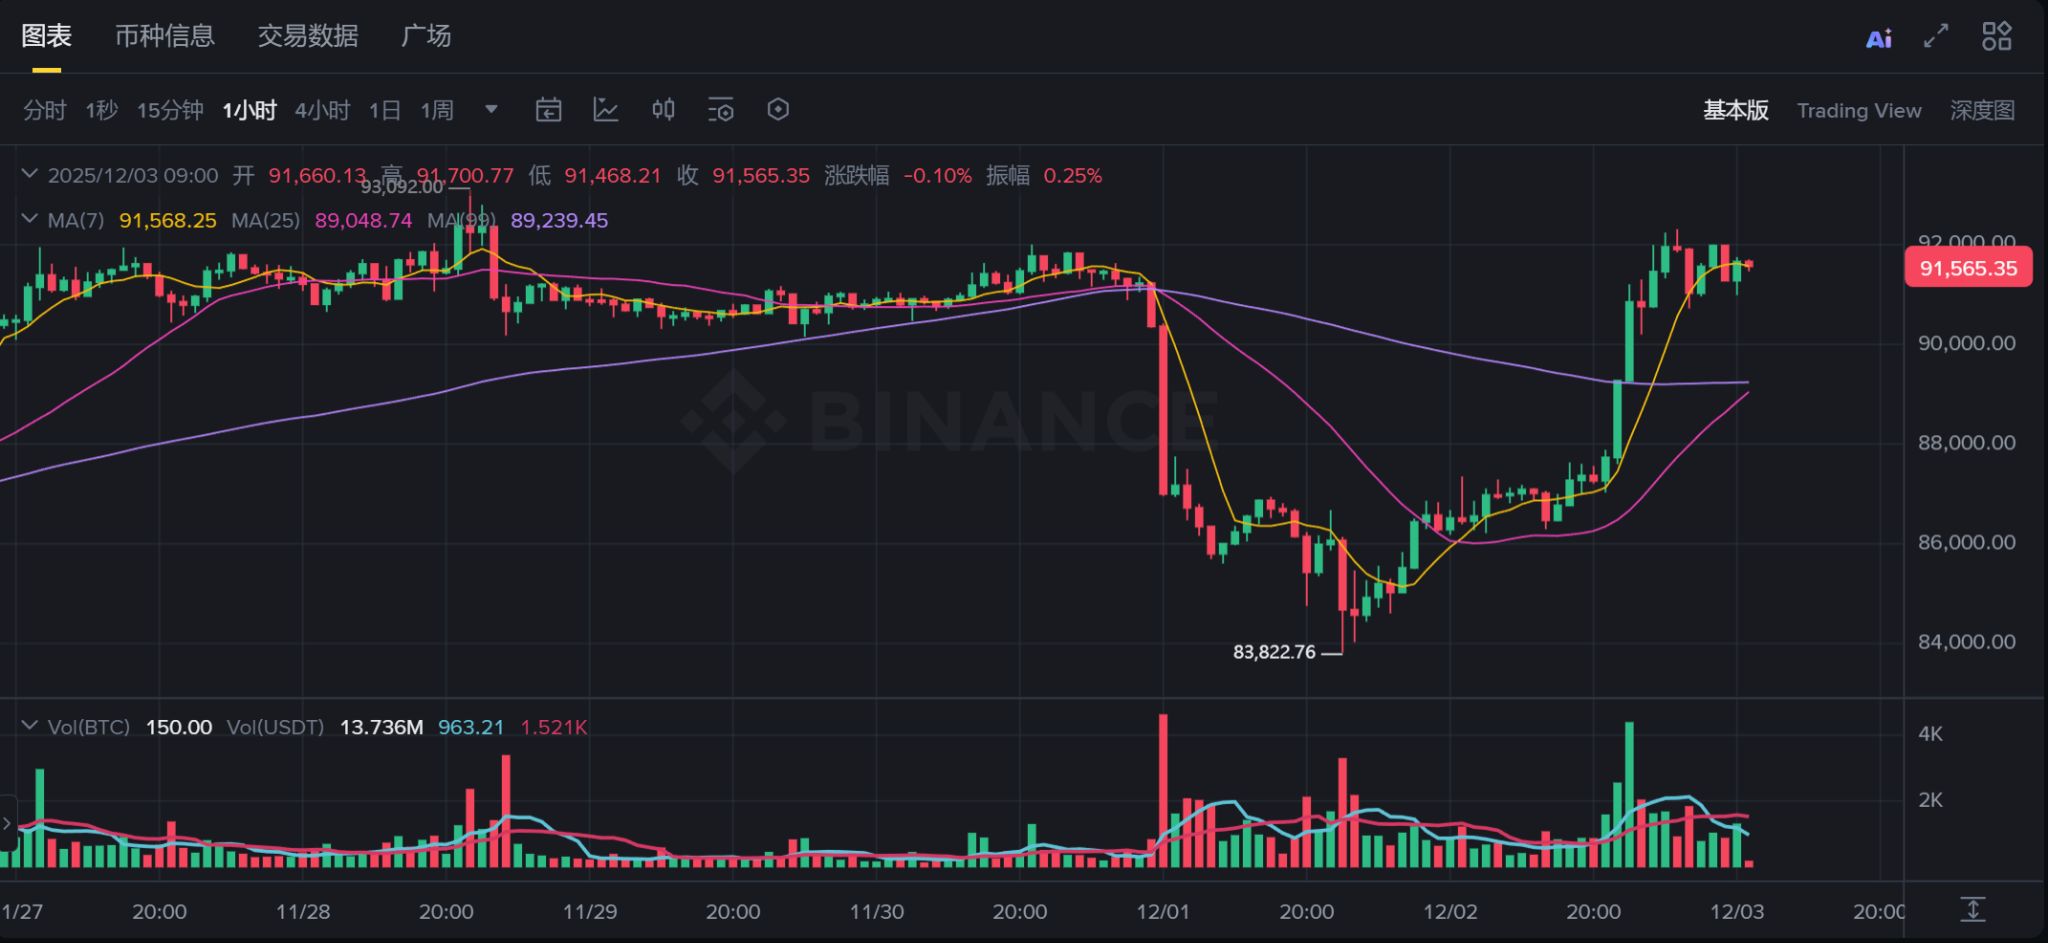Select the 15分钟 timeframe
This screenshot has width=2048, height=943.
point(170,110)
